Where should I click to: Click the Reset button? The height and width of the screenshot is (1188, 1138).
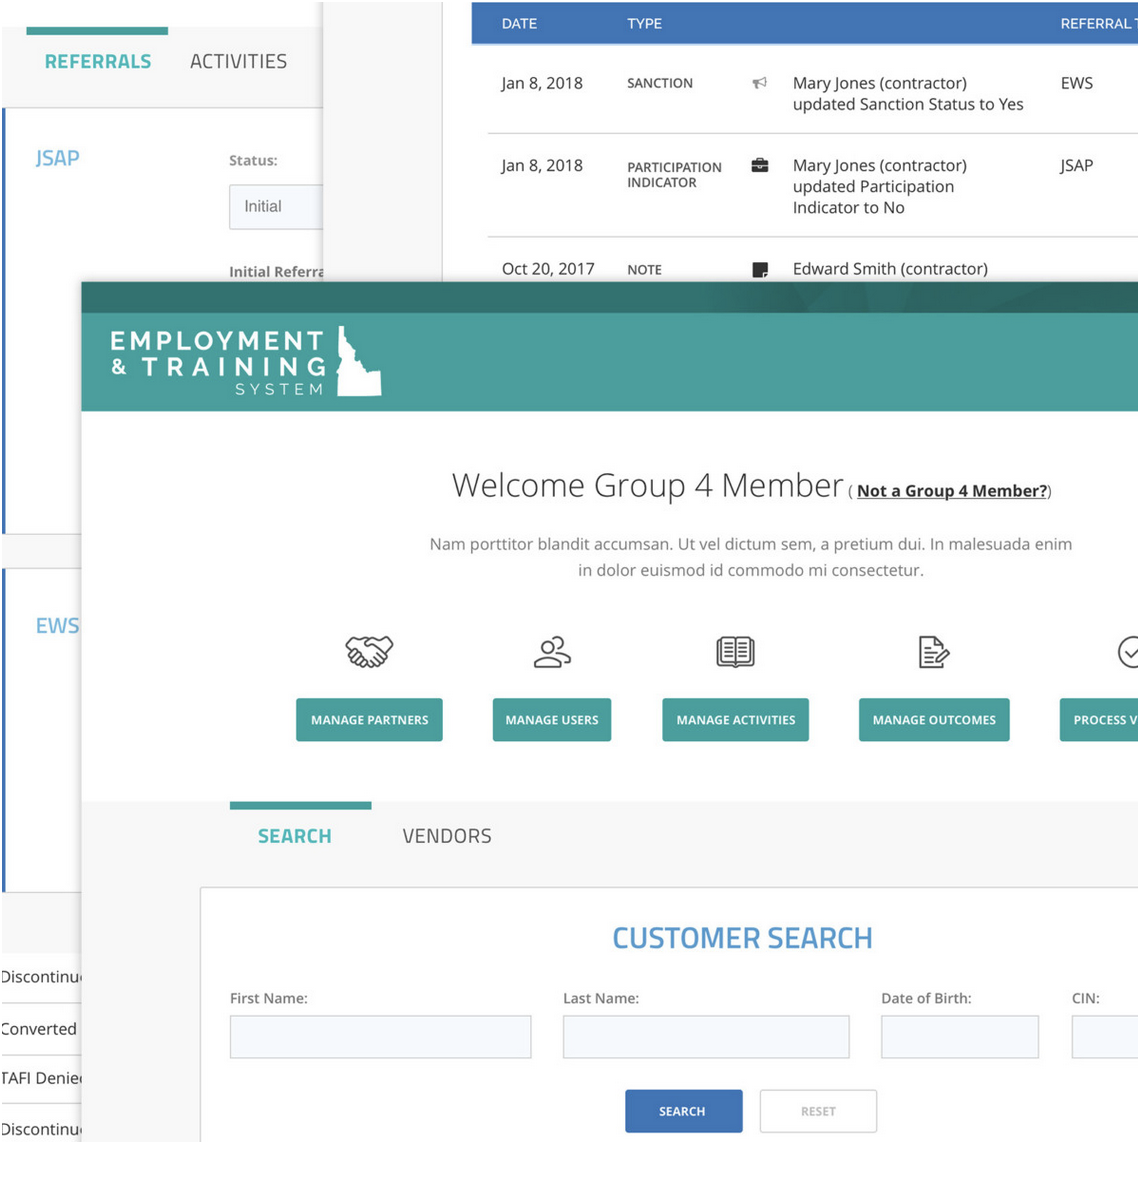[818, 1111]
